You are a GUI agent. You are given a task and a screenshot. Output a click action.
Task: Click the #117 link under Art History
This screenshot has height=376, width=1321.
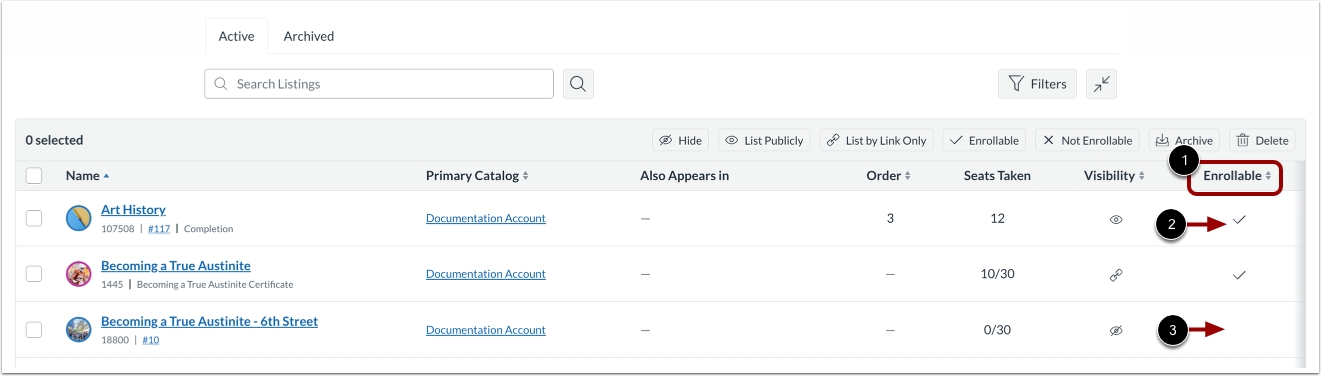point(159,229)
